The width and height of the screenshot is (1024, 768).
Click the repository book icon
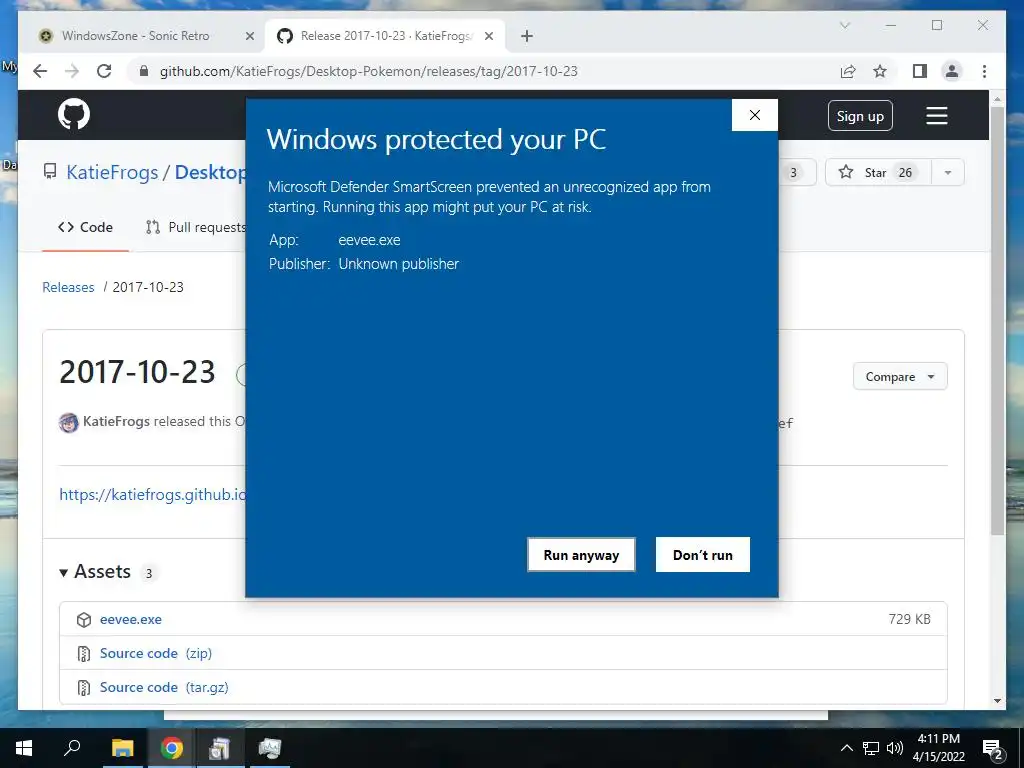(50, 172)
